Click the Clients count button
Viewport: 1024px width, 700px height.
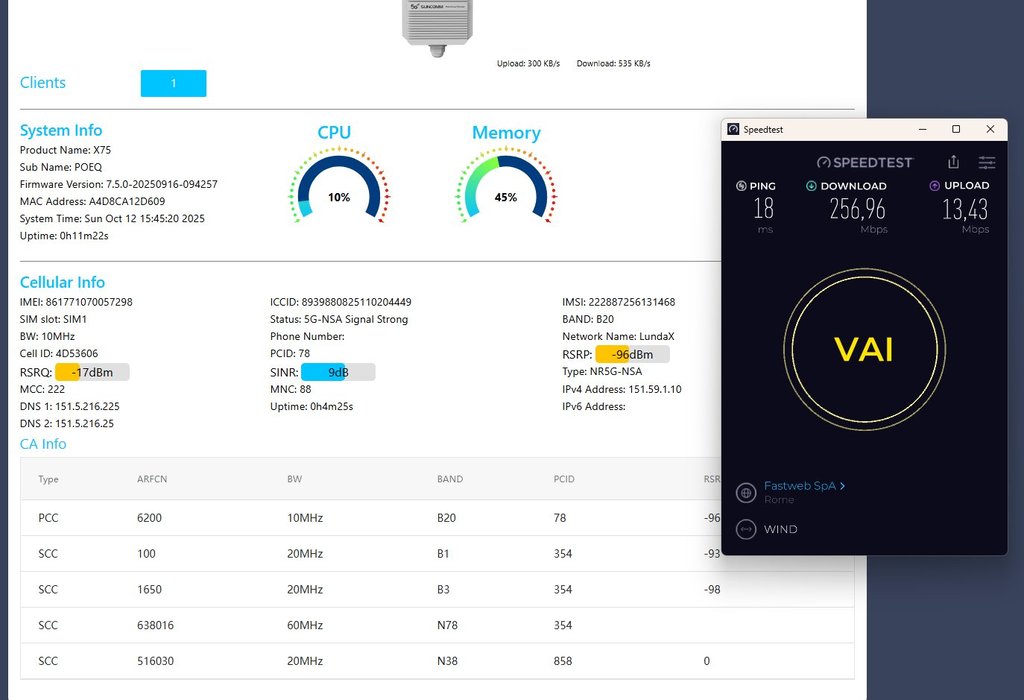click(x=173, y=83)
